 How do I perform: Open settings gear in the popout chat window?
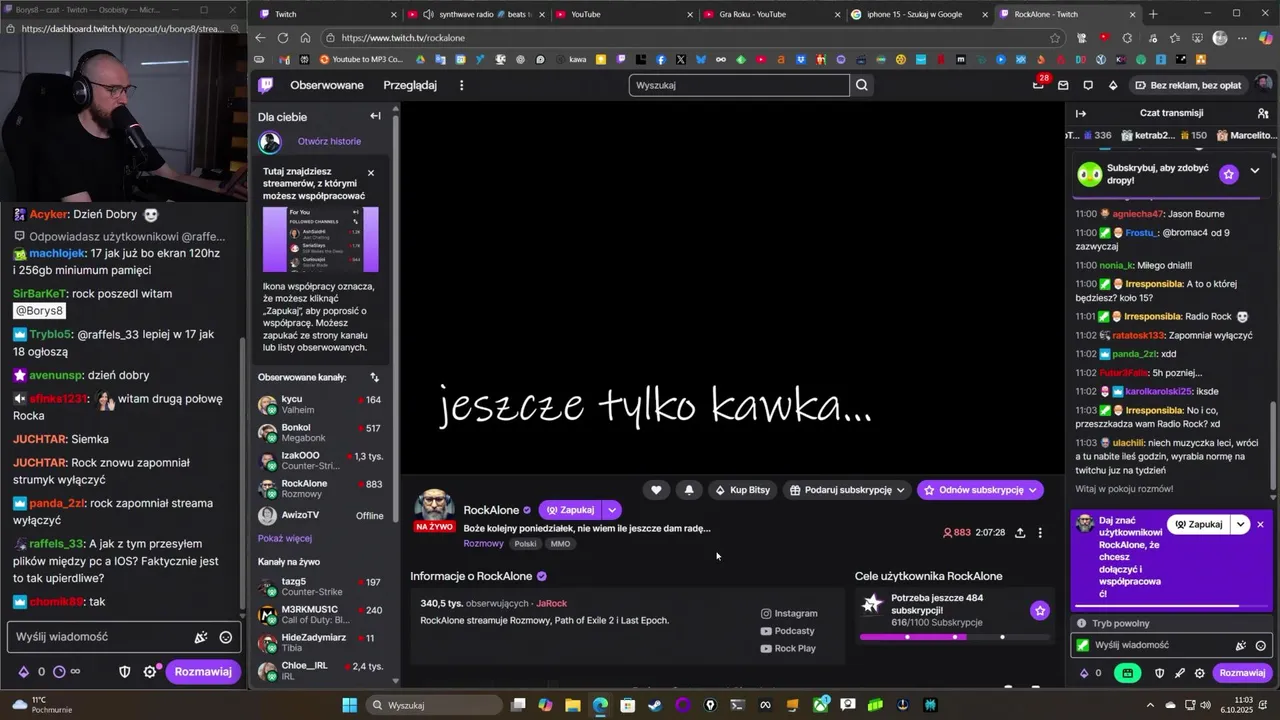pos(150,672)
